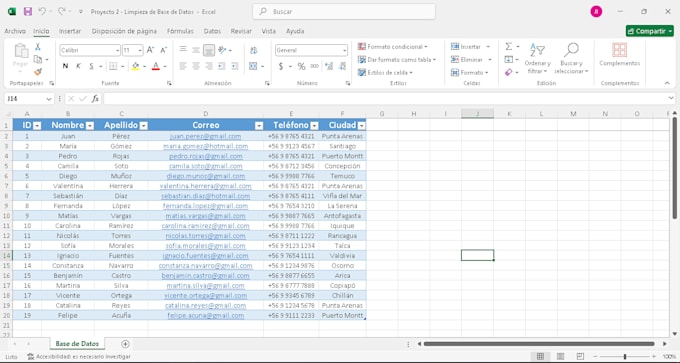
Task: Align cell text right
Action: tap(209, 66)
